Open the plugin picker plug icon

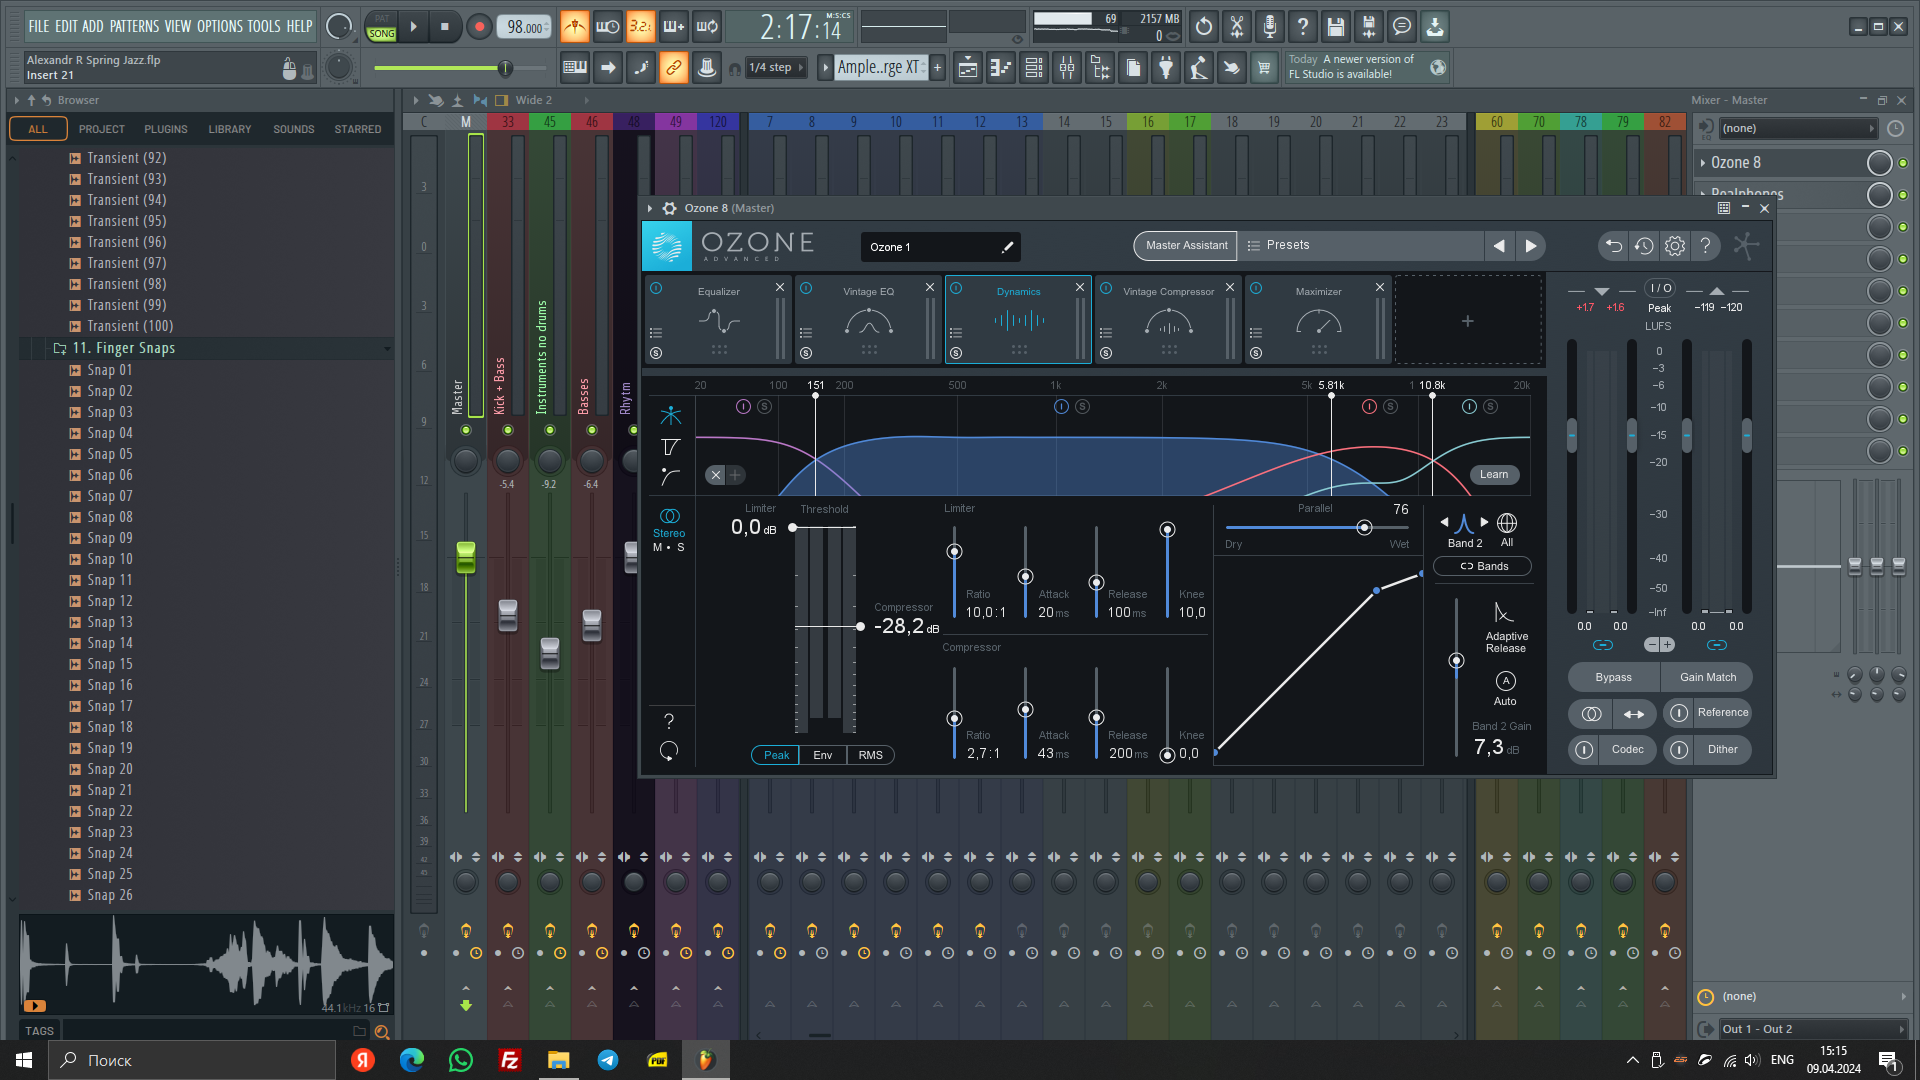pyautogui.click(x=1166, y=68)
